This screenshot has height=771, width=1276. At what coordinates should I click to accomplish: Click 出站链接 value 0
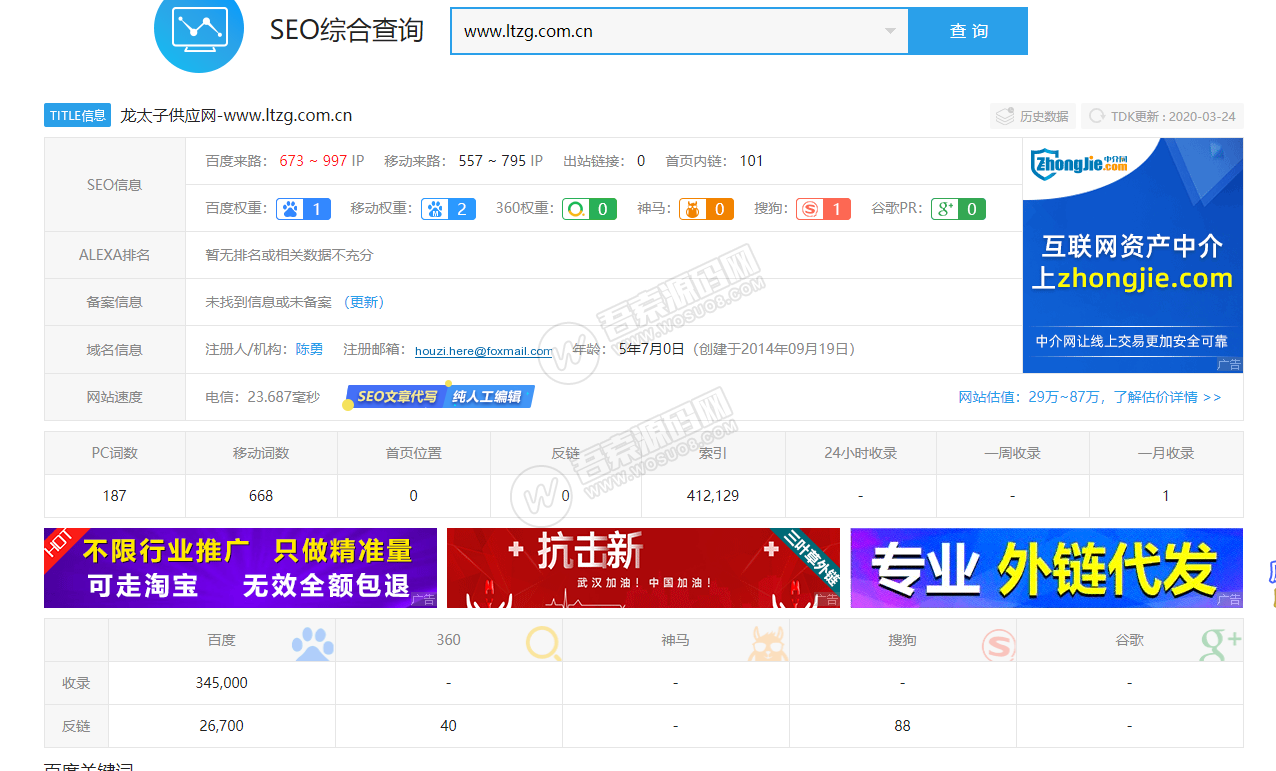(x=641, y=161)
